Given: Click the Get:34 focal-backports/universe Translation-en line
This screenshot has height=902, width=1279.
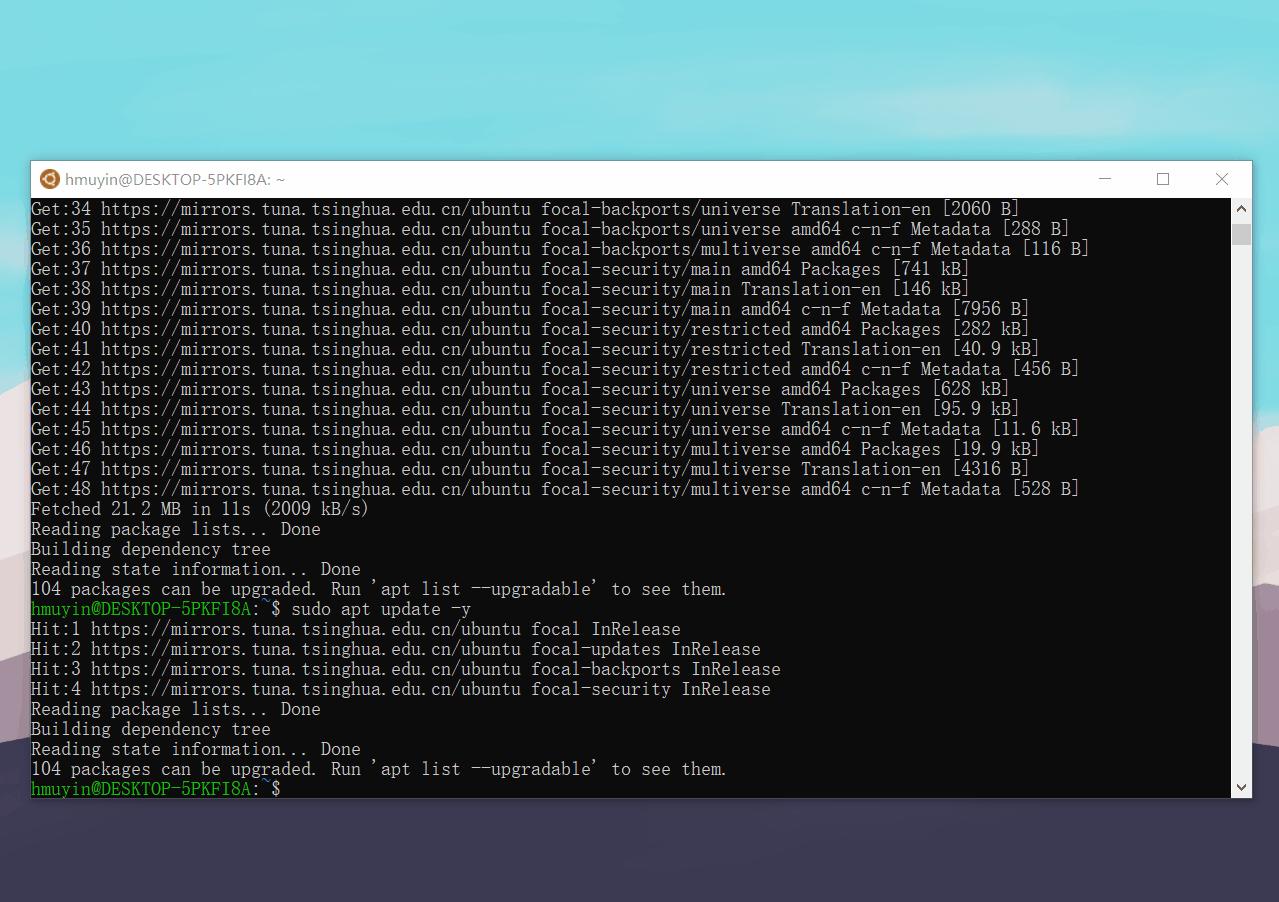Looking at the screenshot, I should click(525, 209).
